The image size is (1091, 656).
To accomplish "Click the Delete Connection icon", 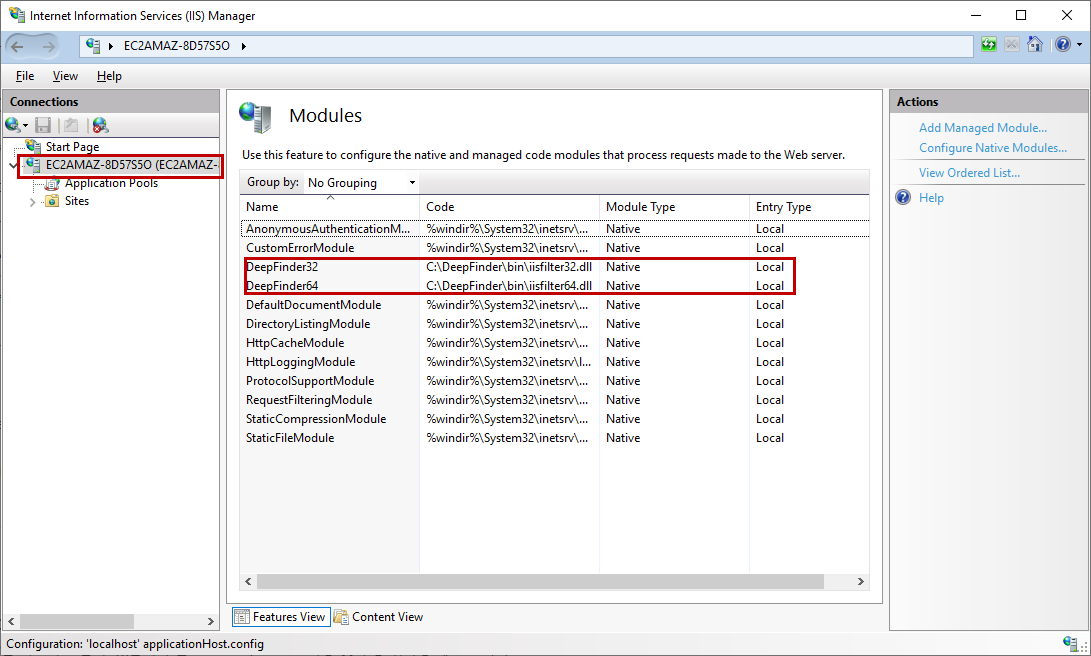I will [100, 125].
